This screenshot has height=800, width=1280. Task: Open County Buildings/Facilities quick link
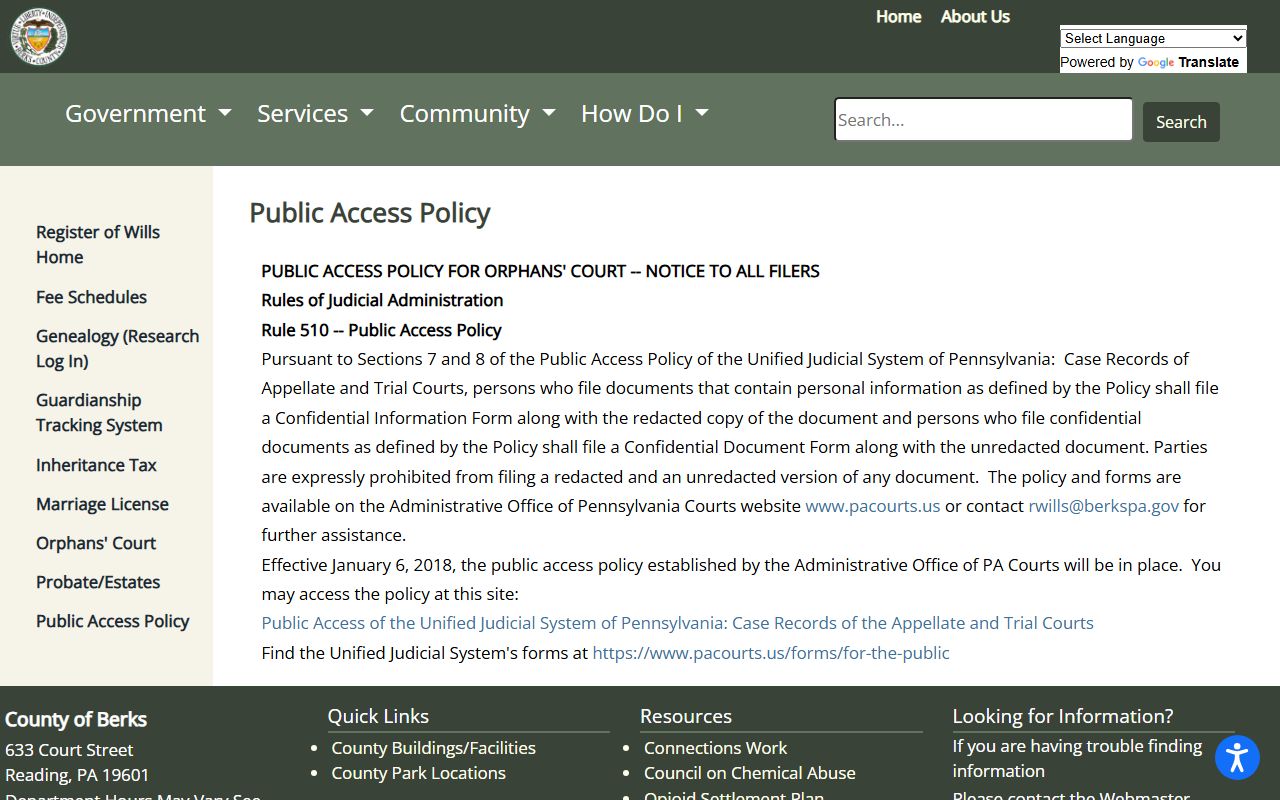pos(433,748)
